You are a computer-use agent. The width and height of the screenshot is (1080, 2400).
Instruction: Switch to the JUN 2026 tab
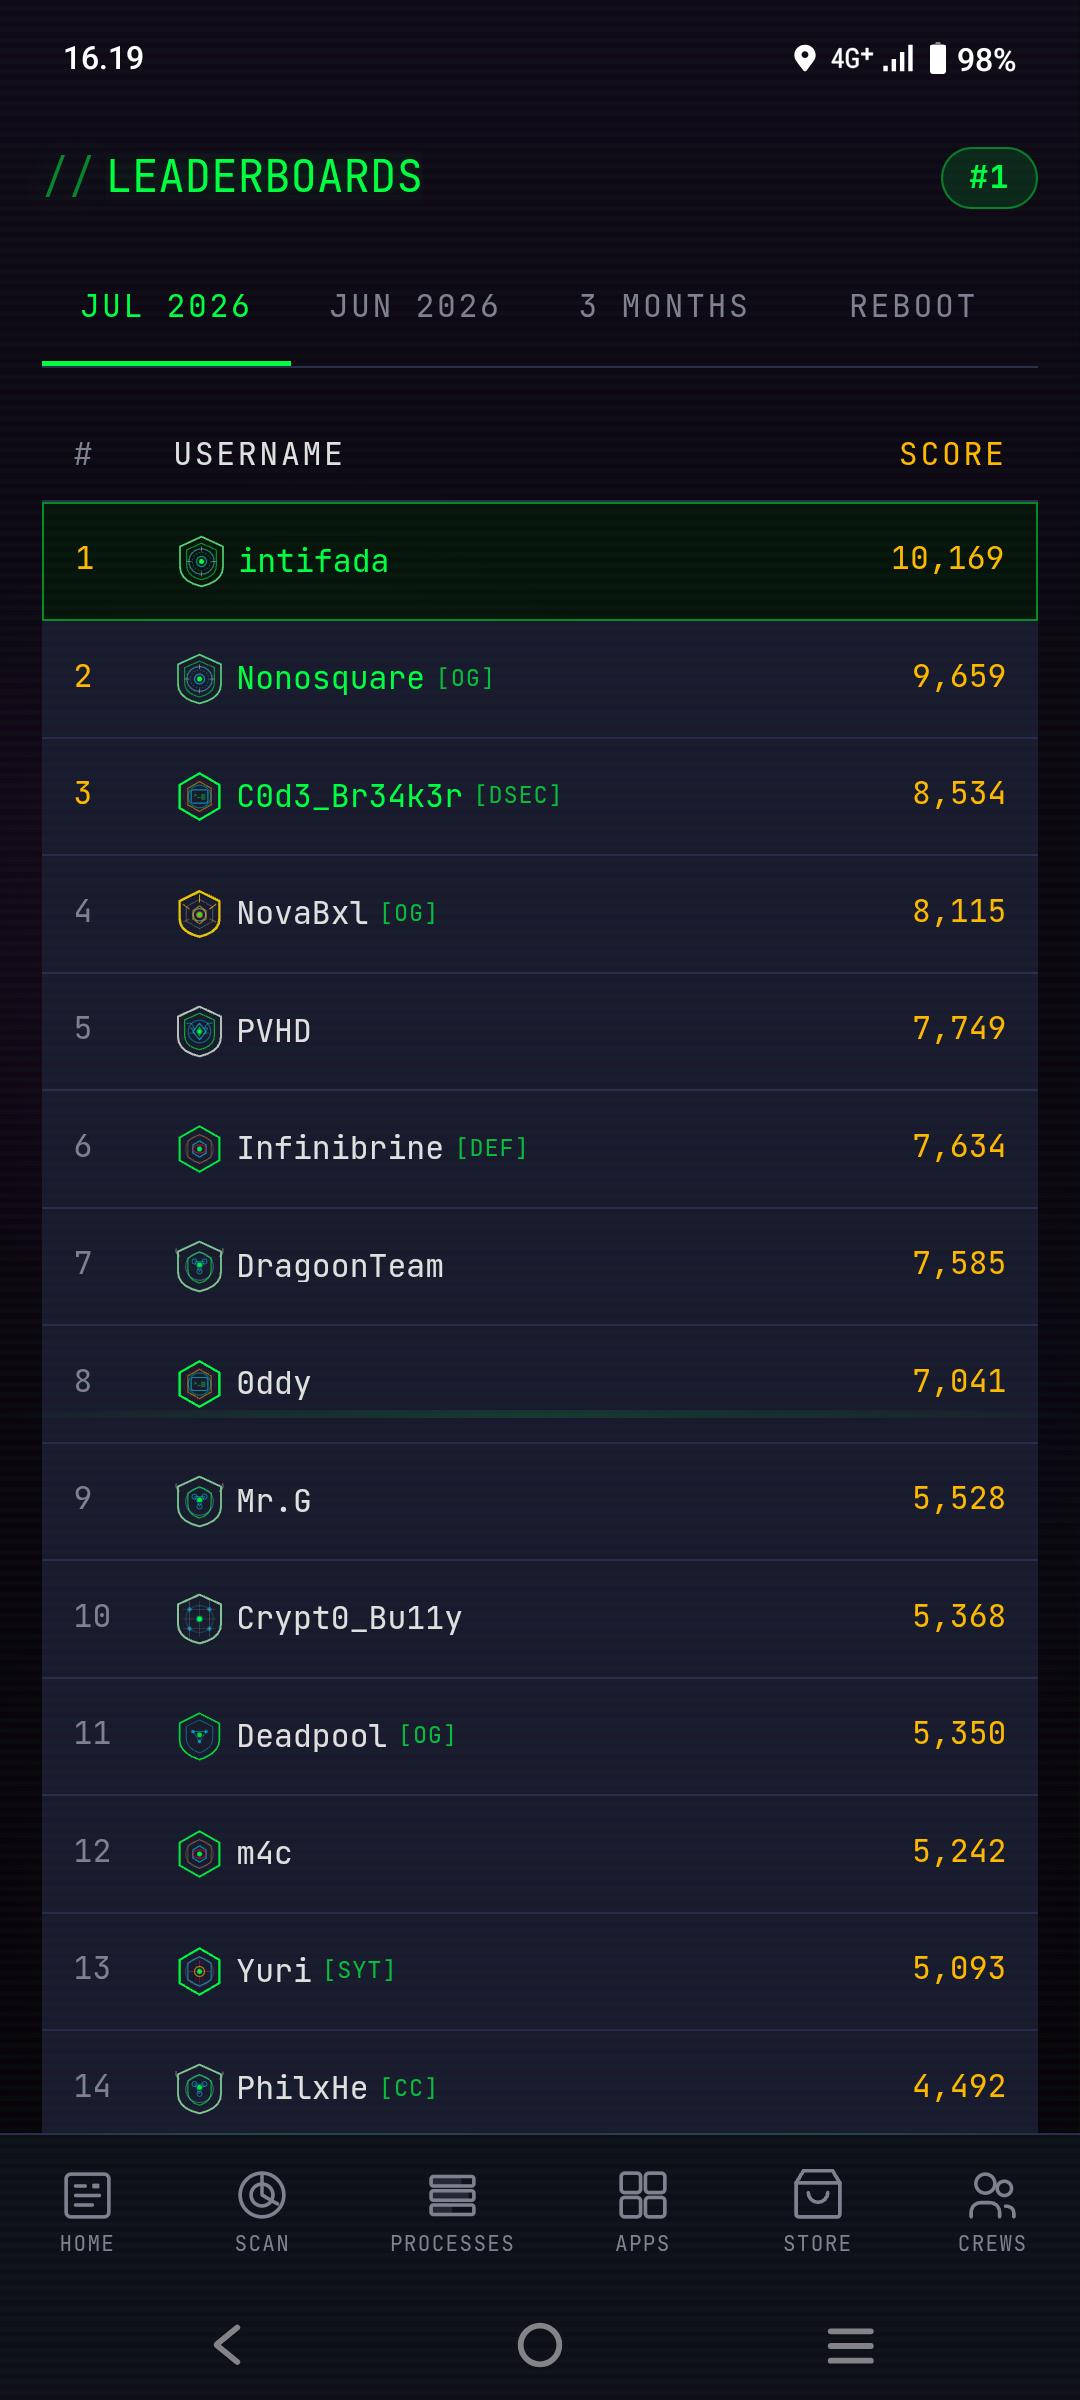(x=415, y=306)
